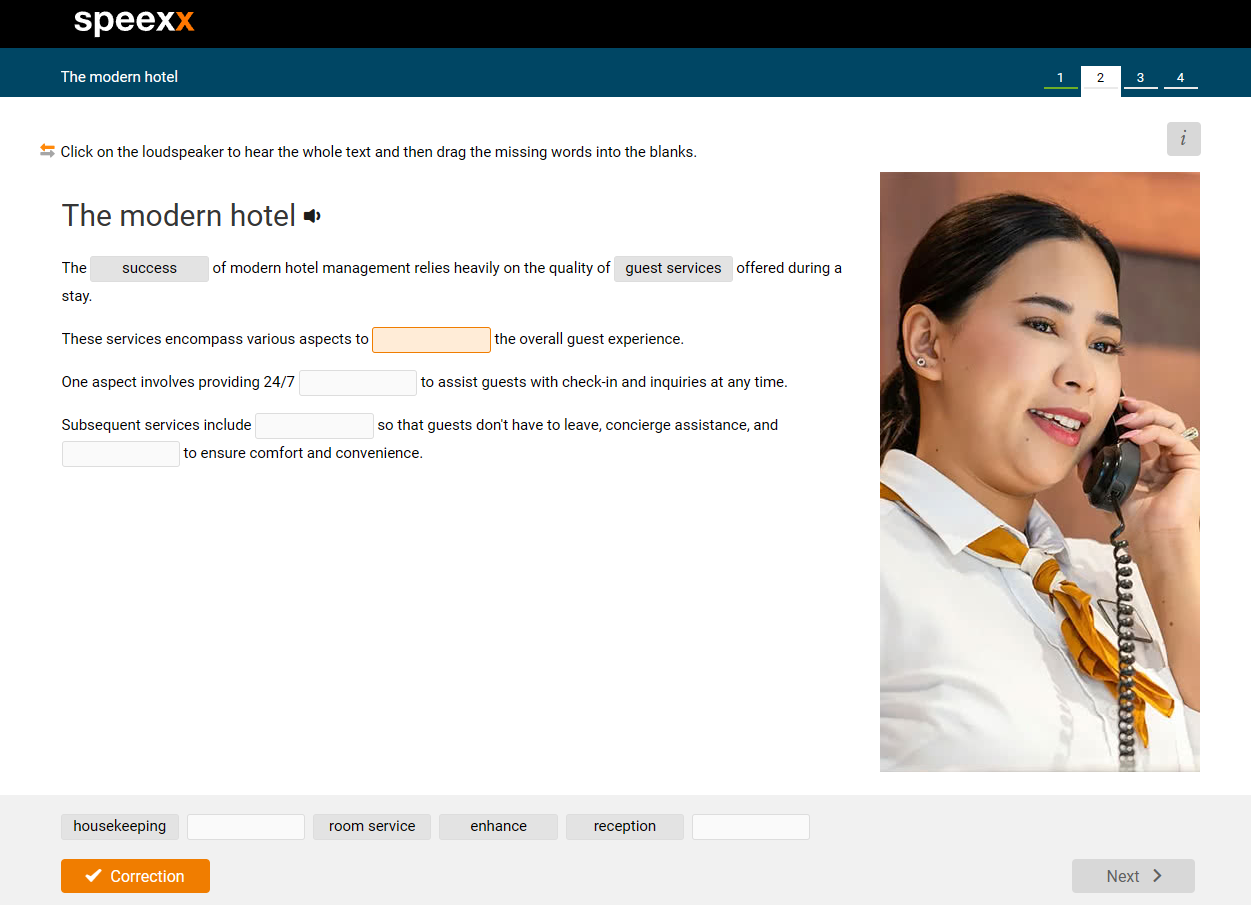Click the blank before 'to ensure comfort'

click(121, 454)
